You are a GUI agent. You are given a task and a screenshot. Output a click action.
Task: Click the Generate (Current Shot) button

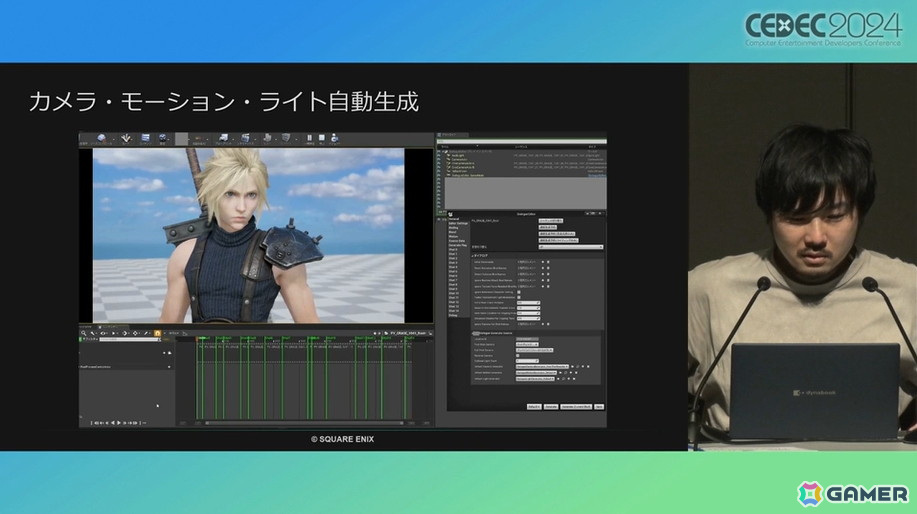(576, 406)
